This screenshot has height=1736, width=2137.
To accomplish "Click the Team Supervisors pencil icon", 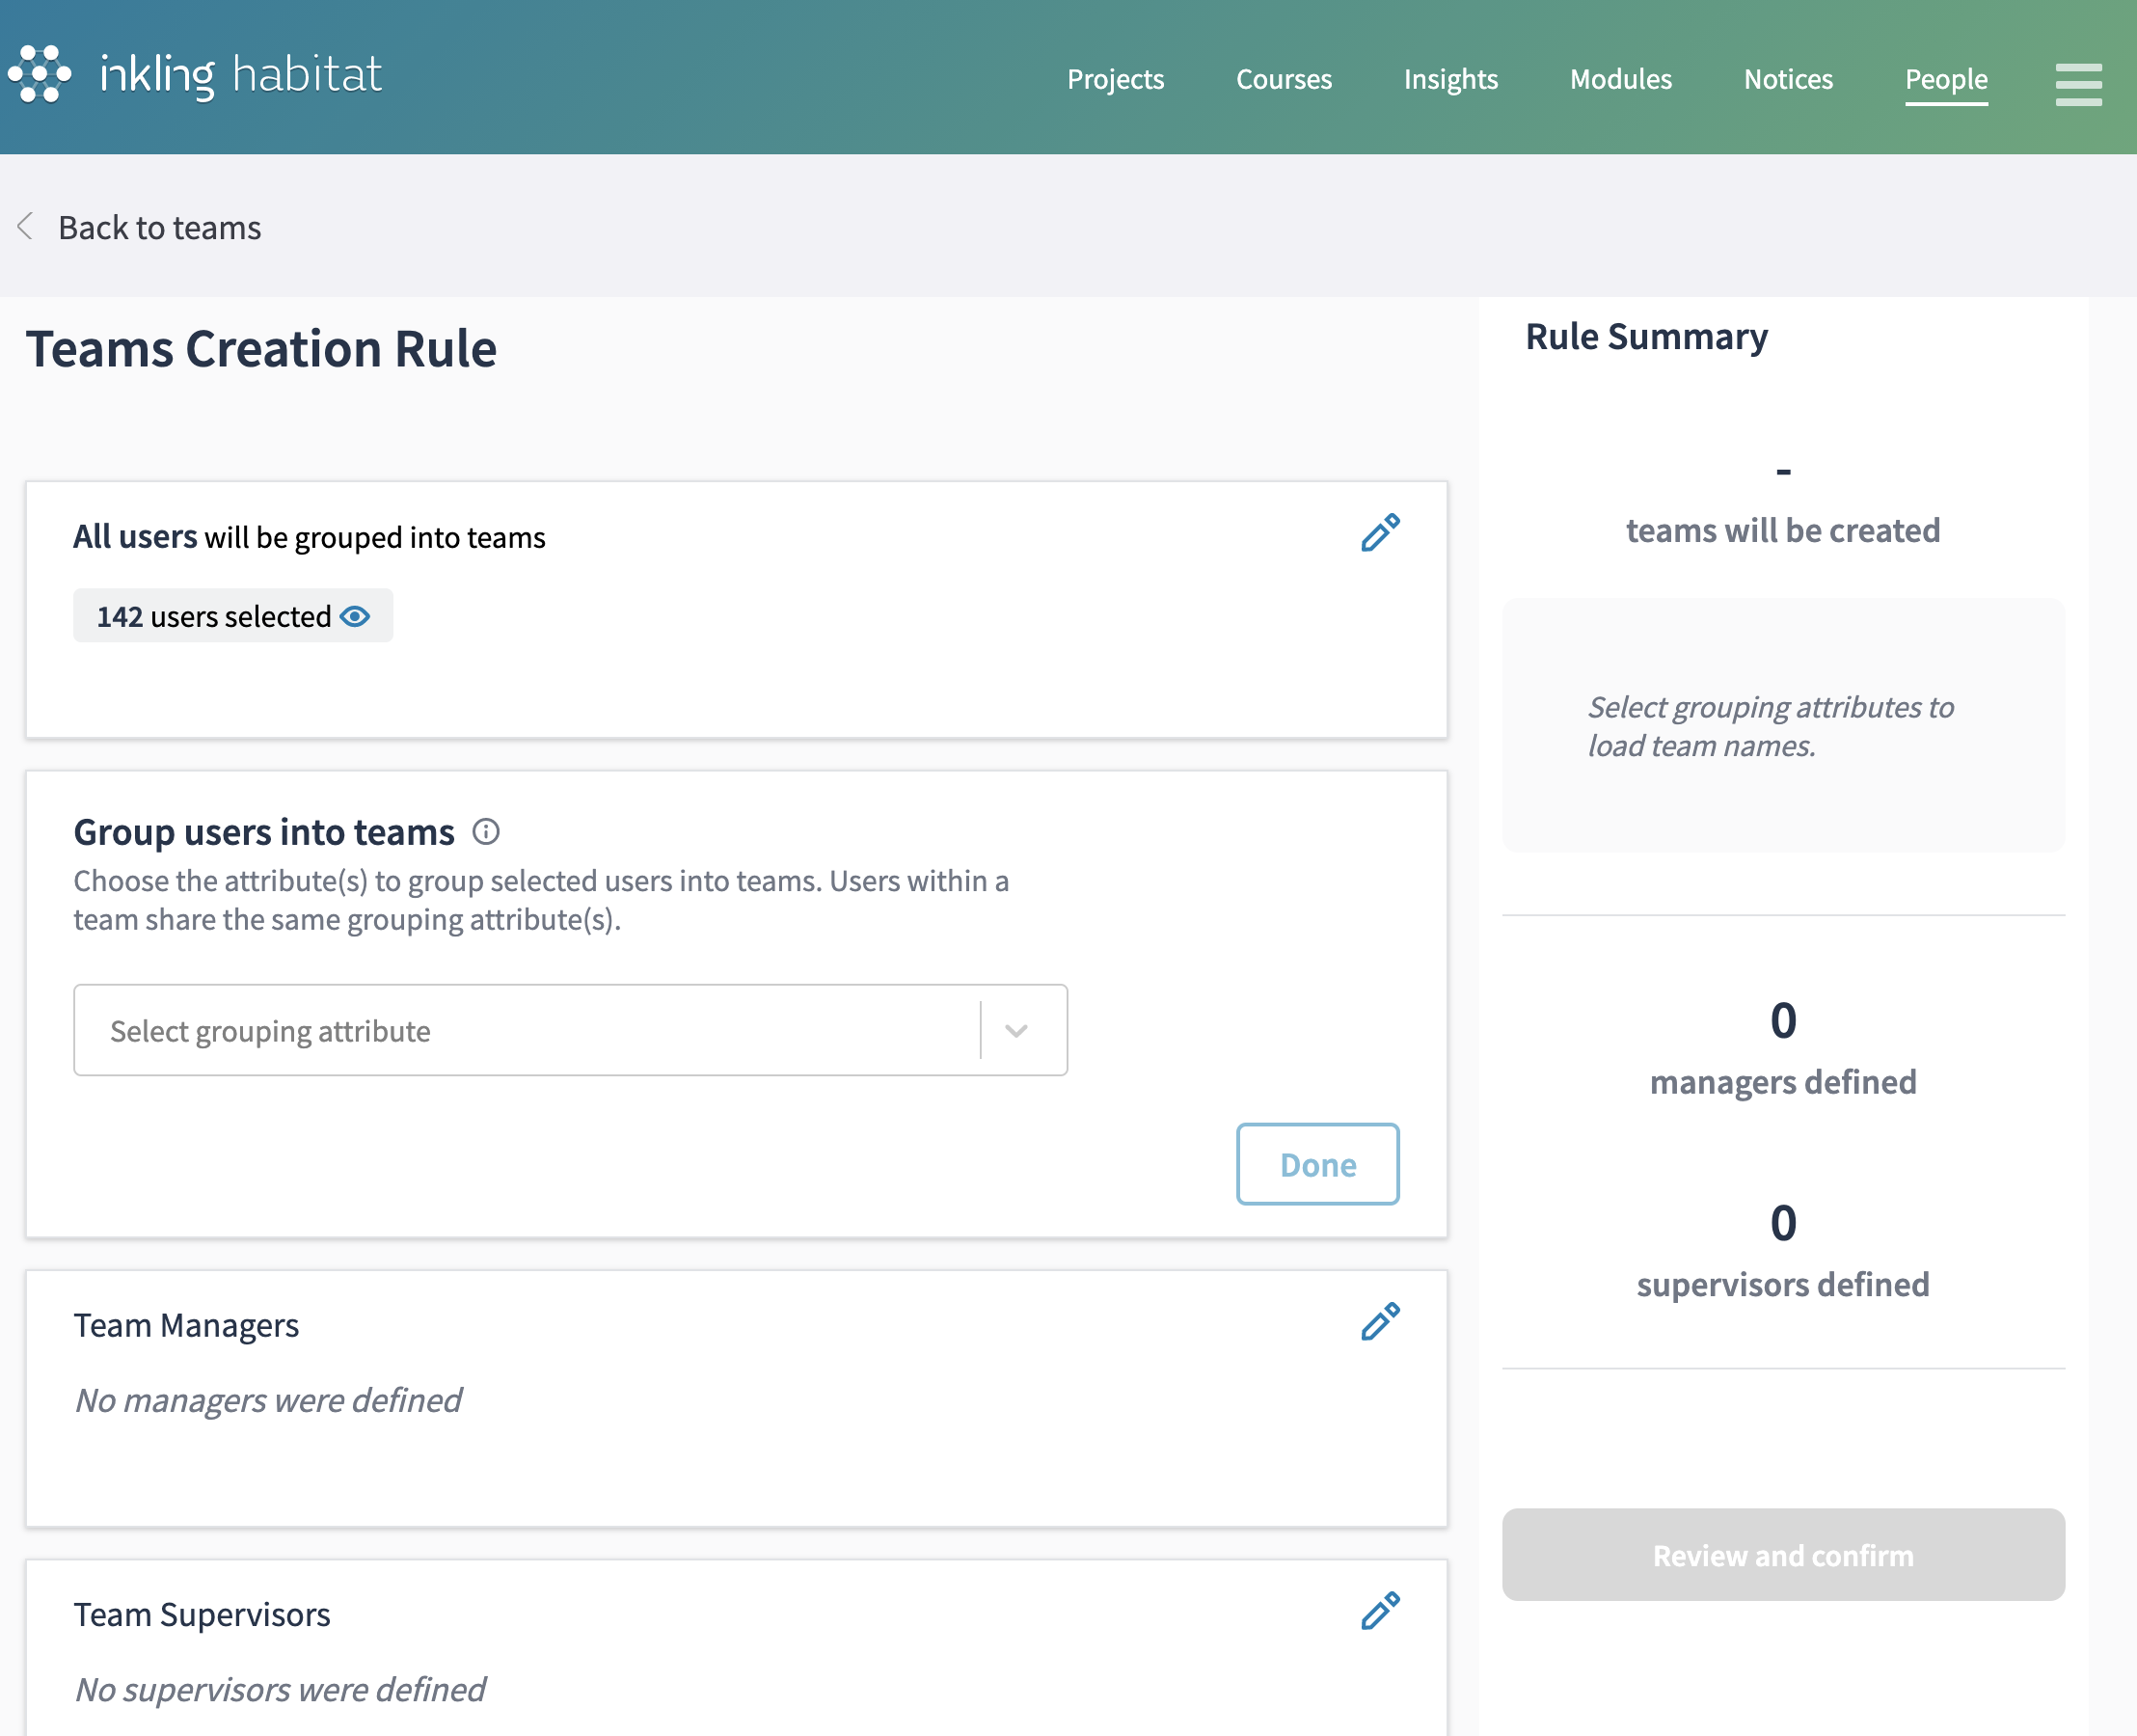I will [x=1380, y=1611].
